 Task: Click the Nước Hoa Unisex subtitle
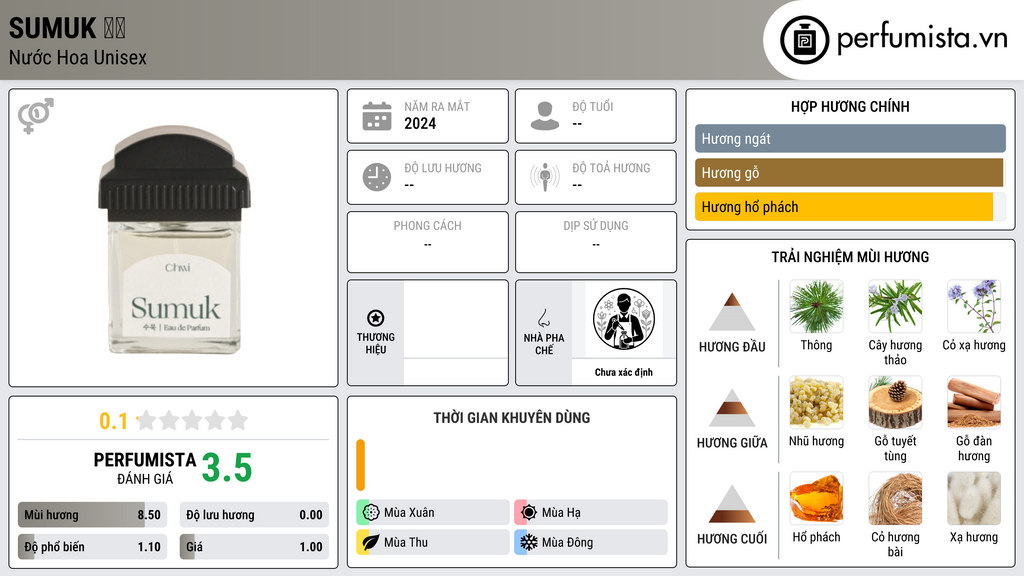78,58
